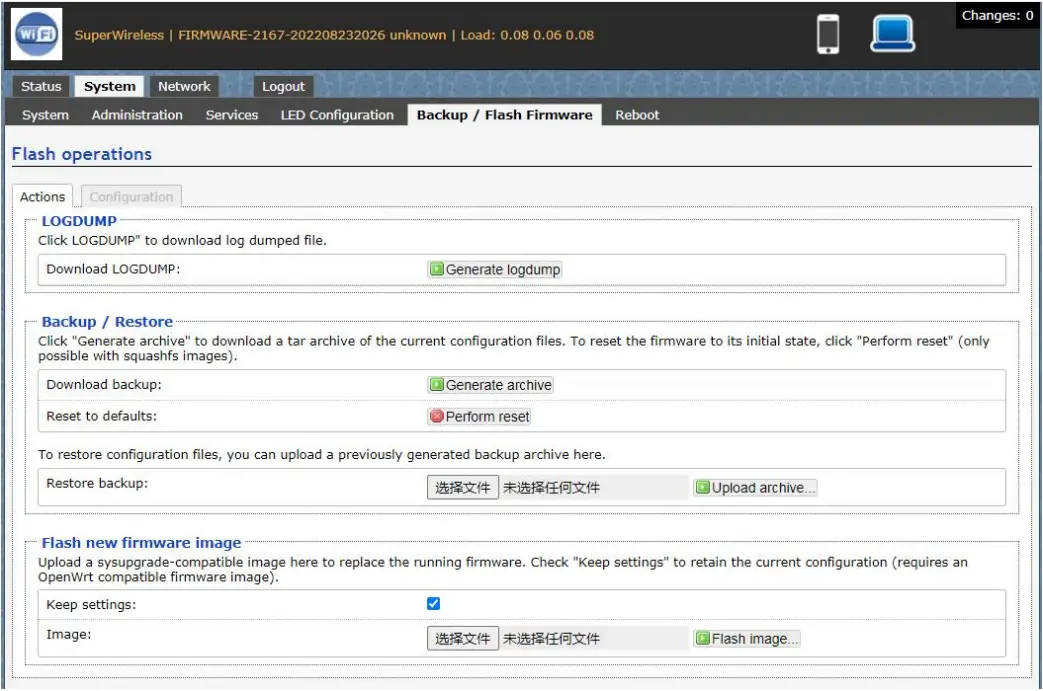Click the red Perform reset icon
This screenshot has height=691, width=1043.
point(437,417)
